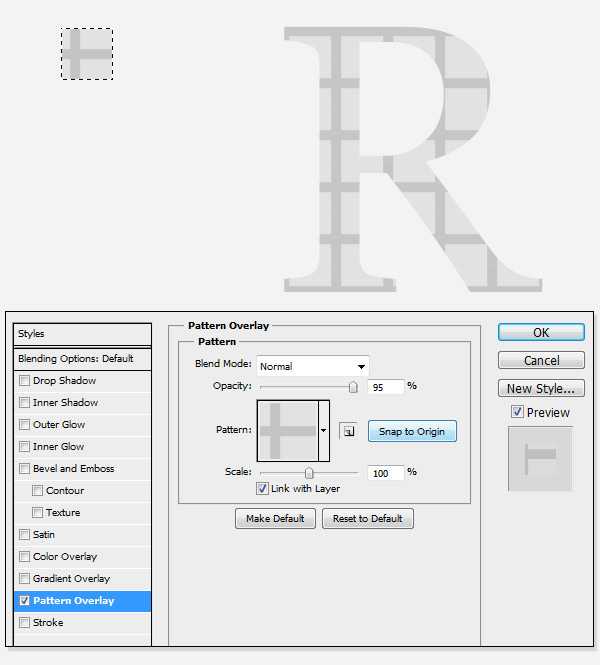
Task: Click Reset to Default button
Action: [x=368, y=519]
